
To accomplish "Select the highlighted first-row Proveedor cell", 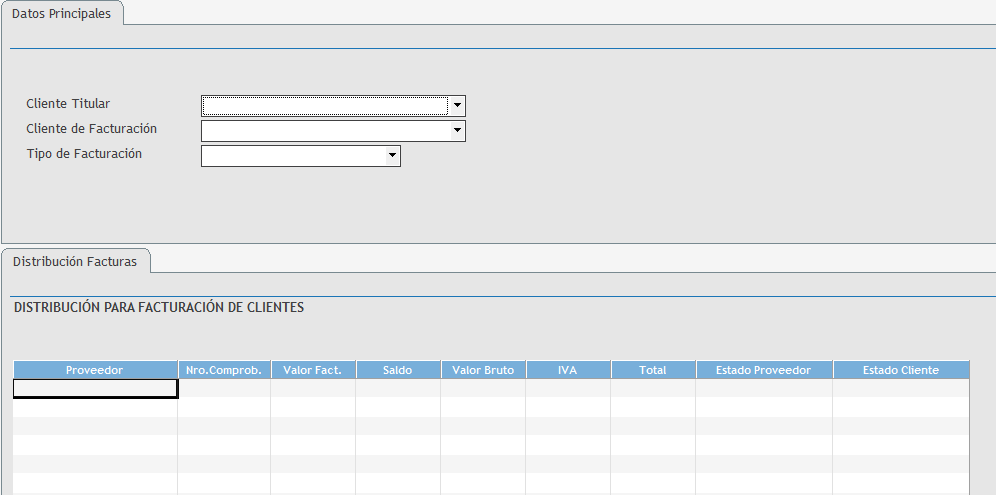I will point(94,388).
